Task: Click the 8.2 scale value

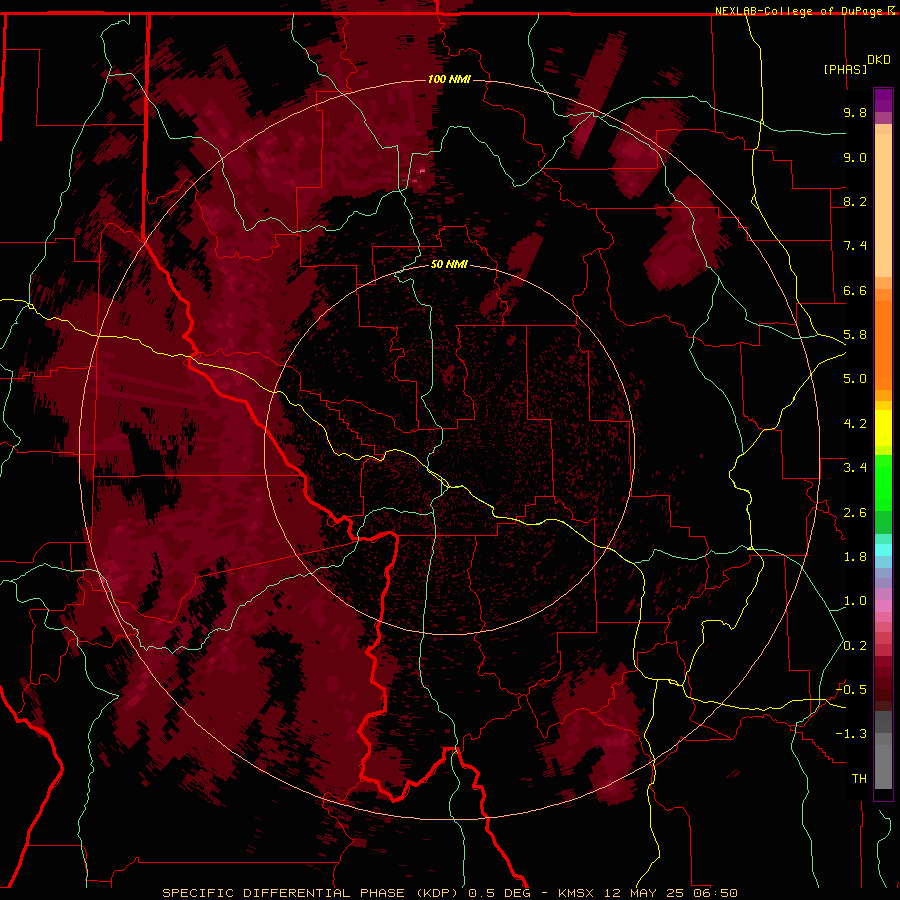Action: [855, 201]
